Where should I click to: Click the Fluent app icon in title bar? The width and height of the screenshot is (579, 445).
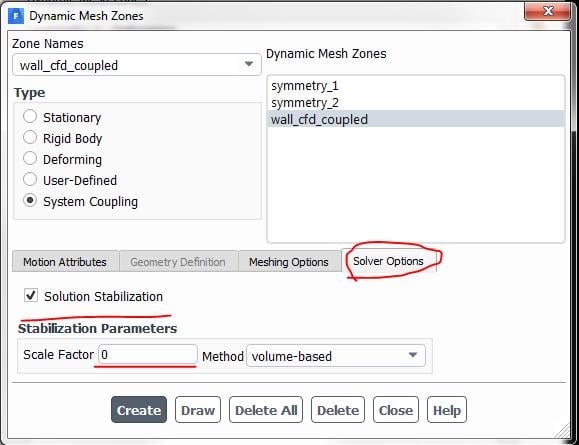pos(16,16)
